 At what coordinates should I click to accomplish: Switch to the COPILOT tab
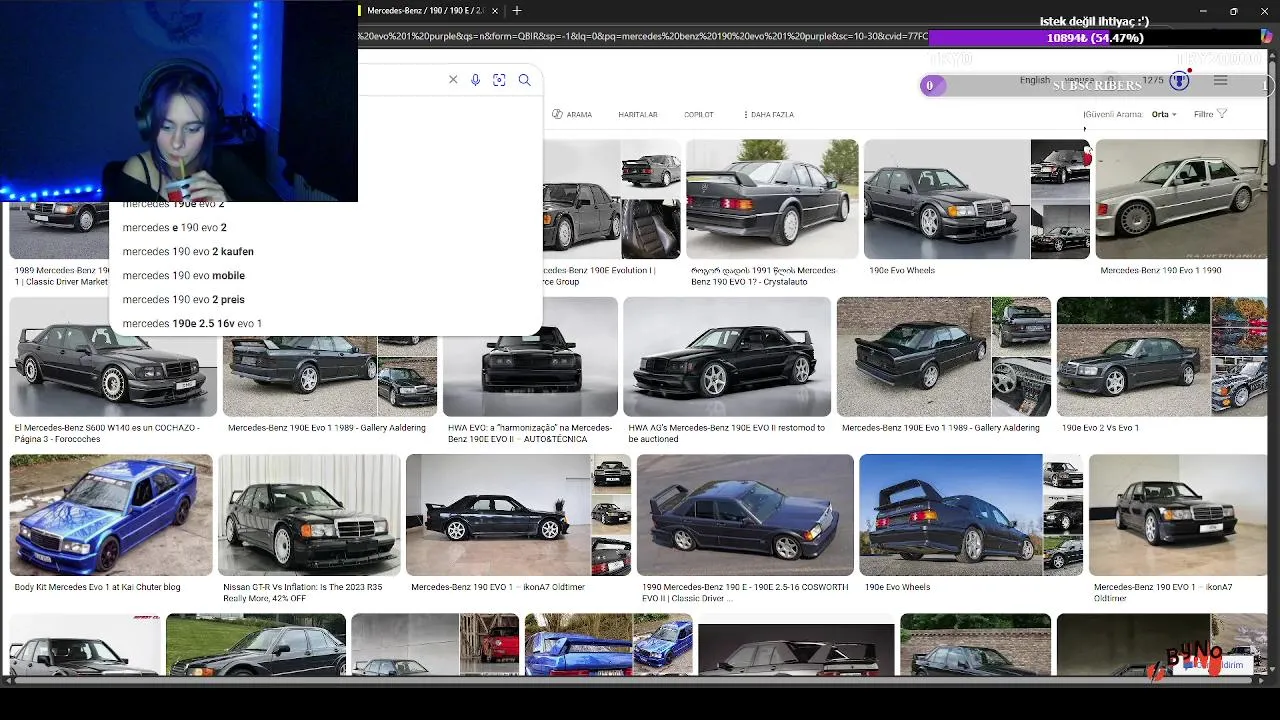(x=699, y=114)
